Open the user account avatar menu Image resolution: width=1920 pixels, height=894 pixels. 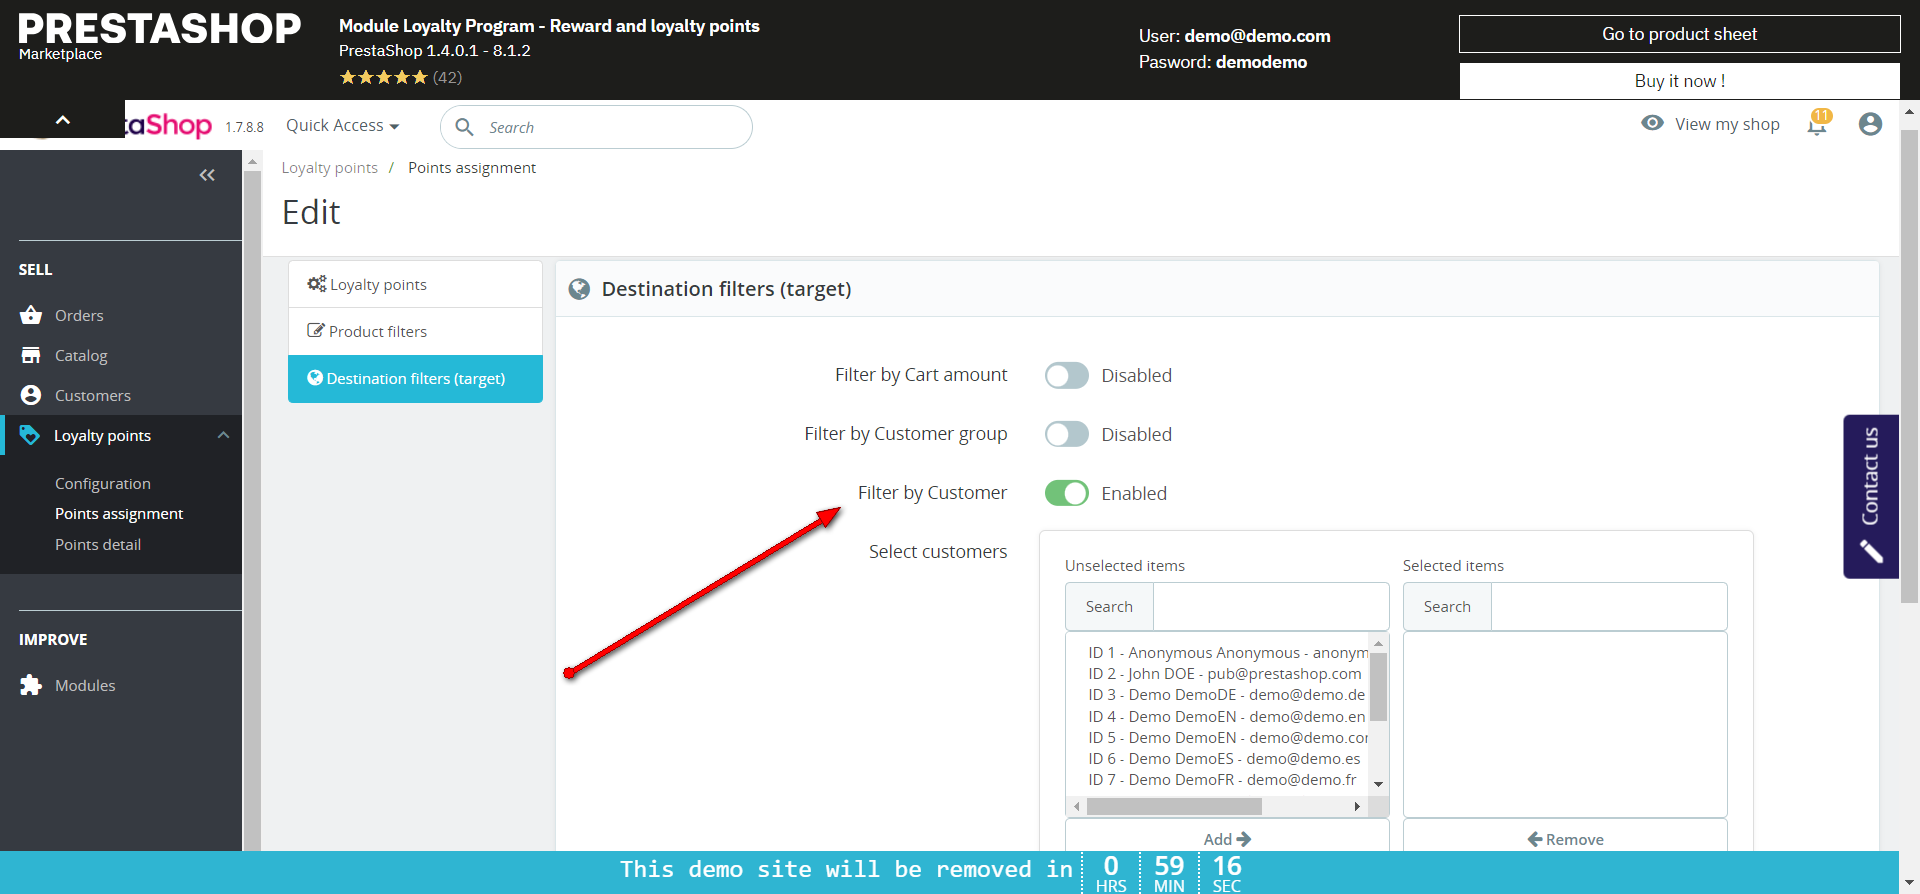pos(1870,124)
